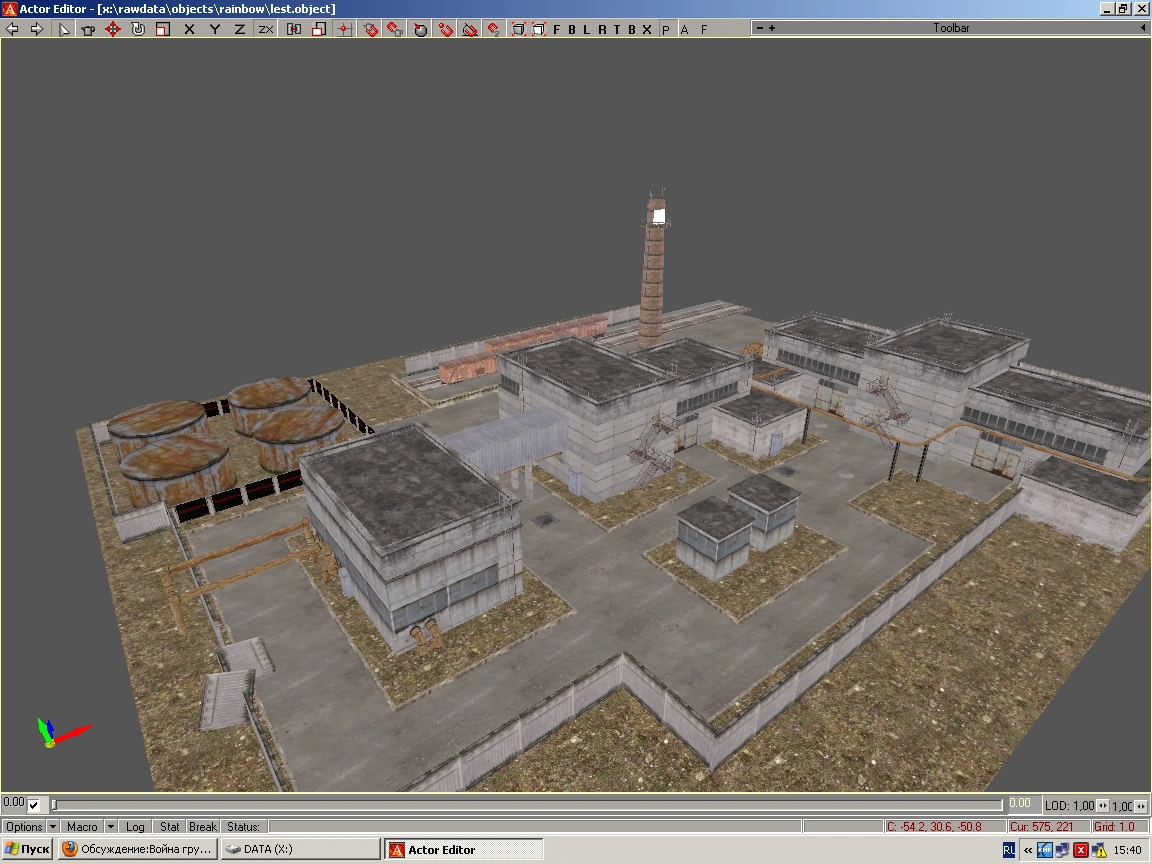Screen dimensions: 1152x864
Task: Toggle Z axis constraint
Action: [x=240, y=29]
